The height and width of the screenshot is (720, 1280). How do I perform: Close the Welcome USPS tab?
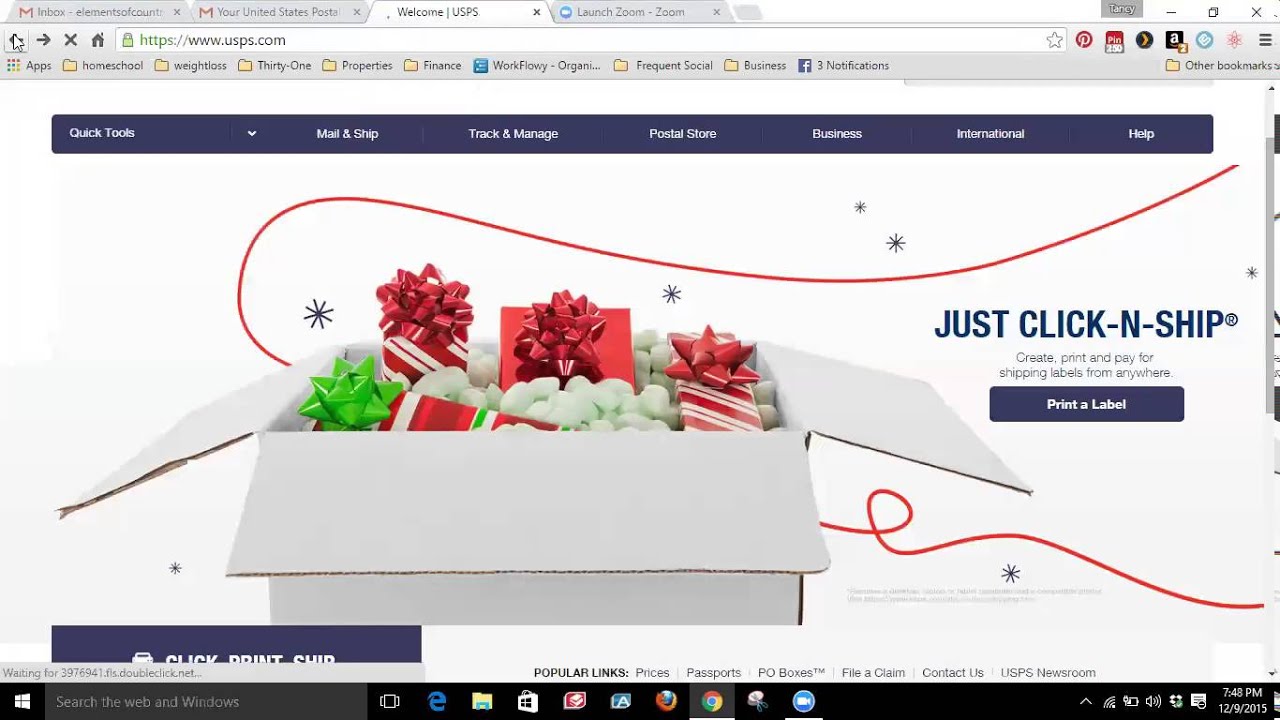536,12
